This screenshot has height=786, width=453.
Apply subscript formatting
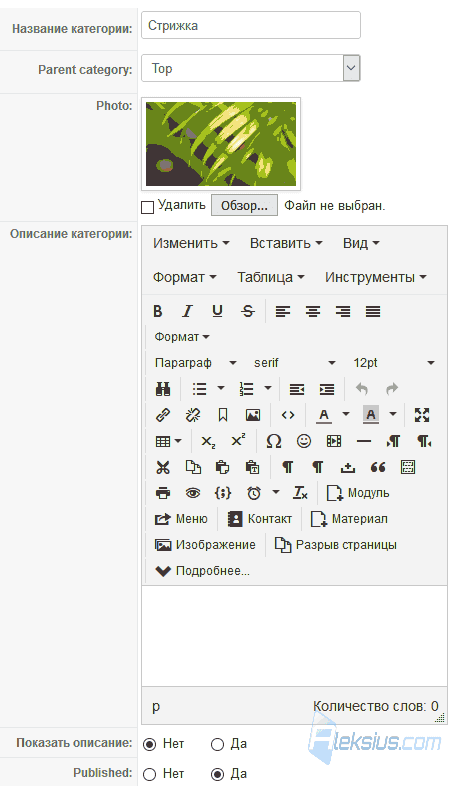208,442
